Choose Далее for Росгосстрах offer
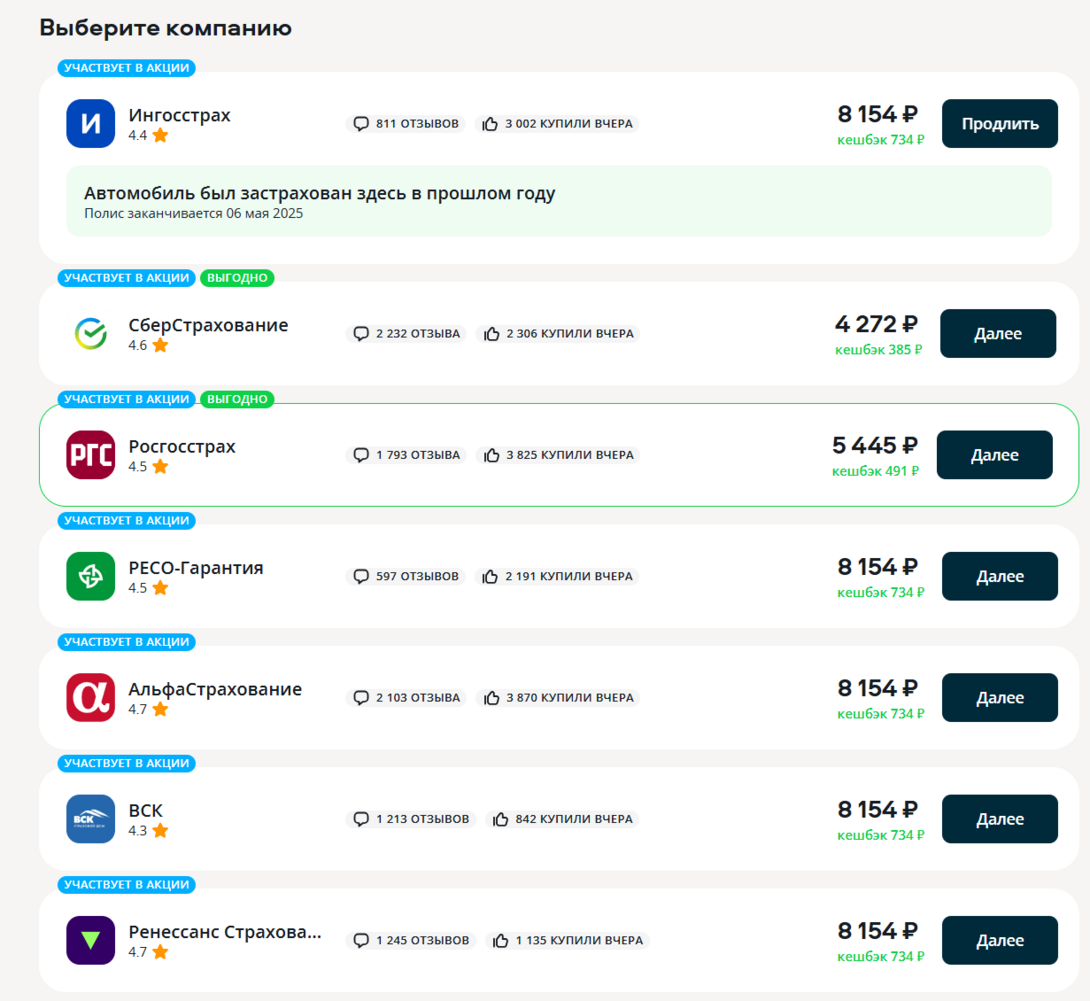Screen dimensions: 1090x1001 [x=994, y=455]
